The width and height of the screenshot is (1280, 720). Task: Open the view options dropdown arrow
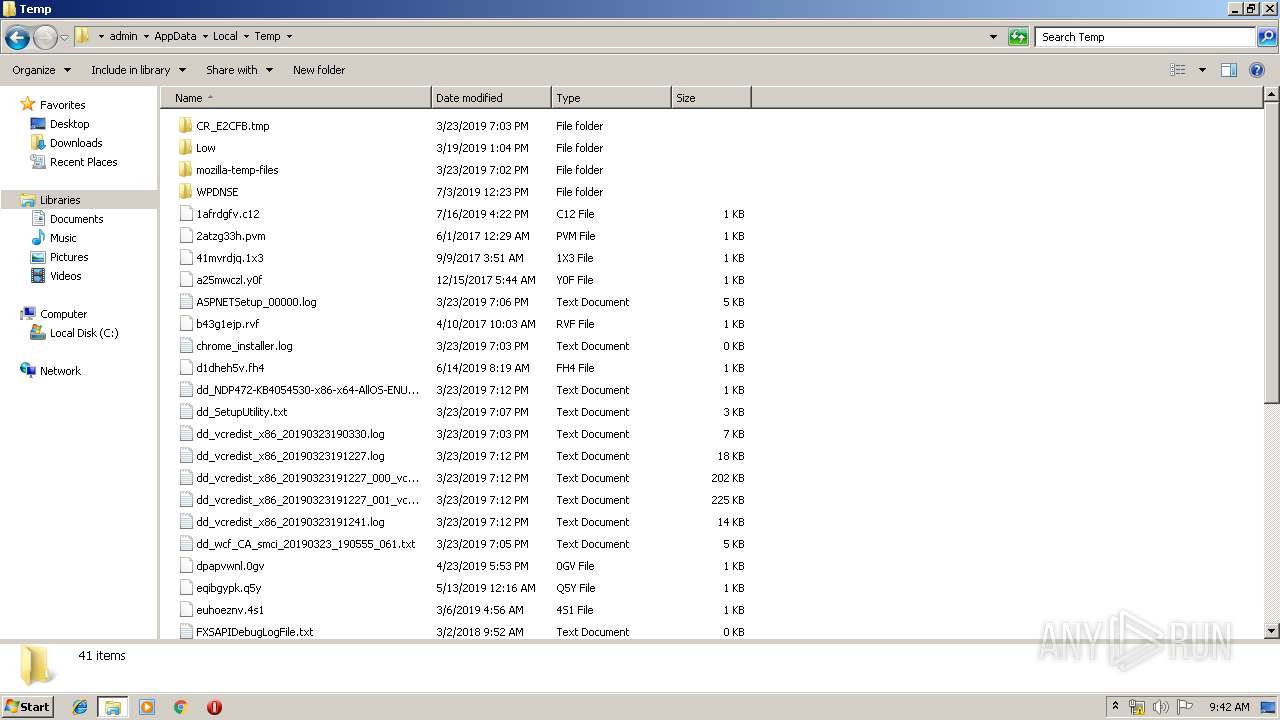point(1202,70)
